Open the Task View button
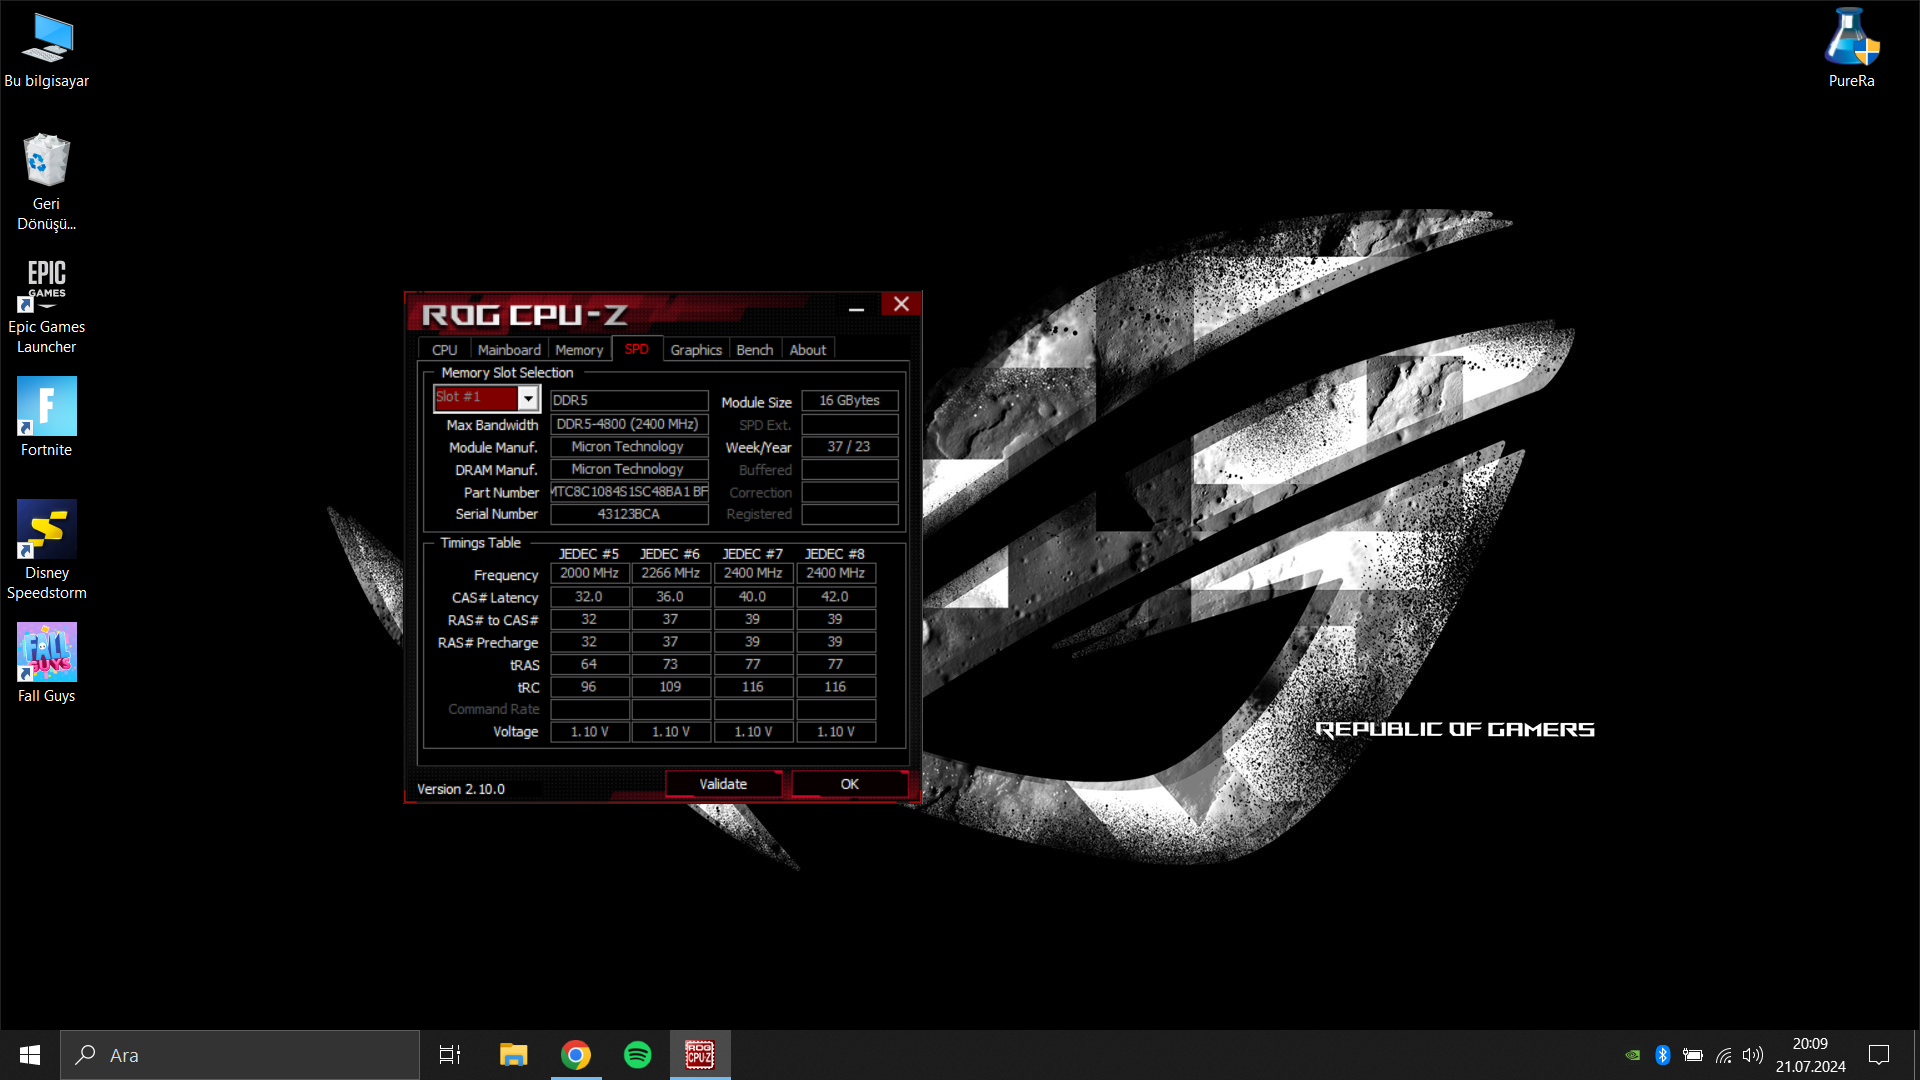This screenshot has width=1920, height=1080. point(450,1055)
